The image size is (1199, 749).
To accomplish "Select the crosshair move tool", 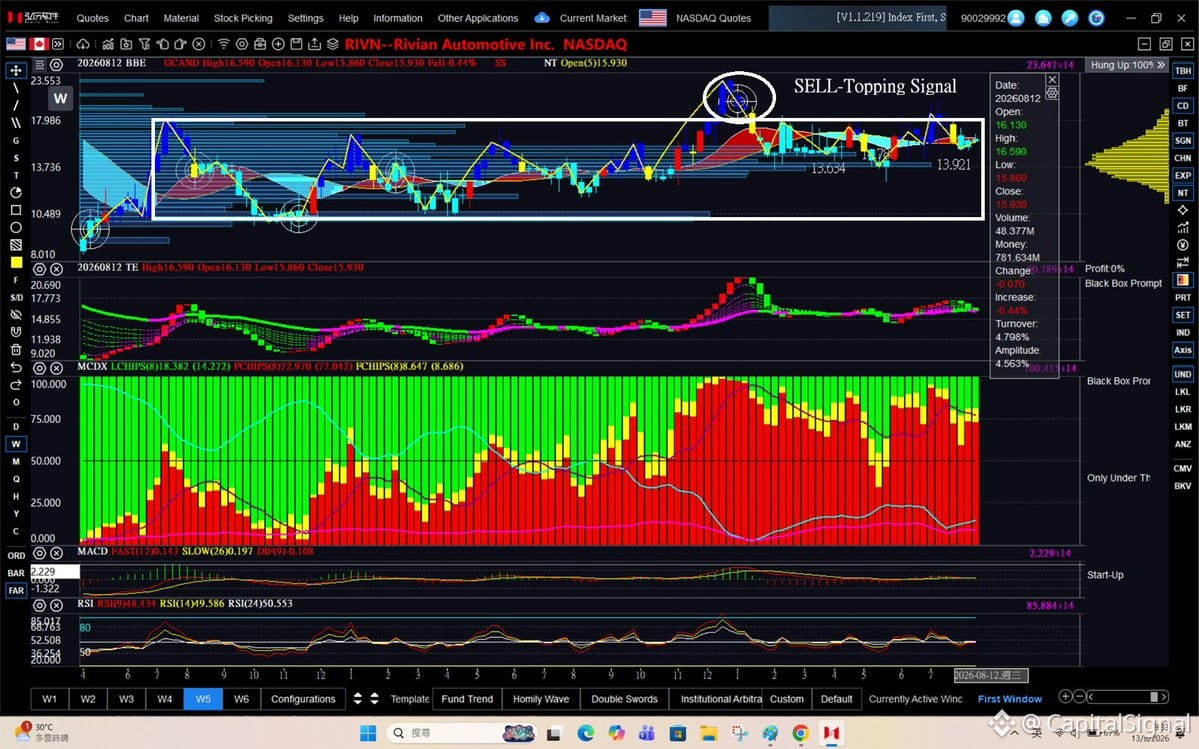I will click(15, 70).
